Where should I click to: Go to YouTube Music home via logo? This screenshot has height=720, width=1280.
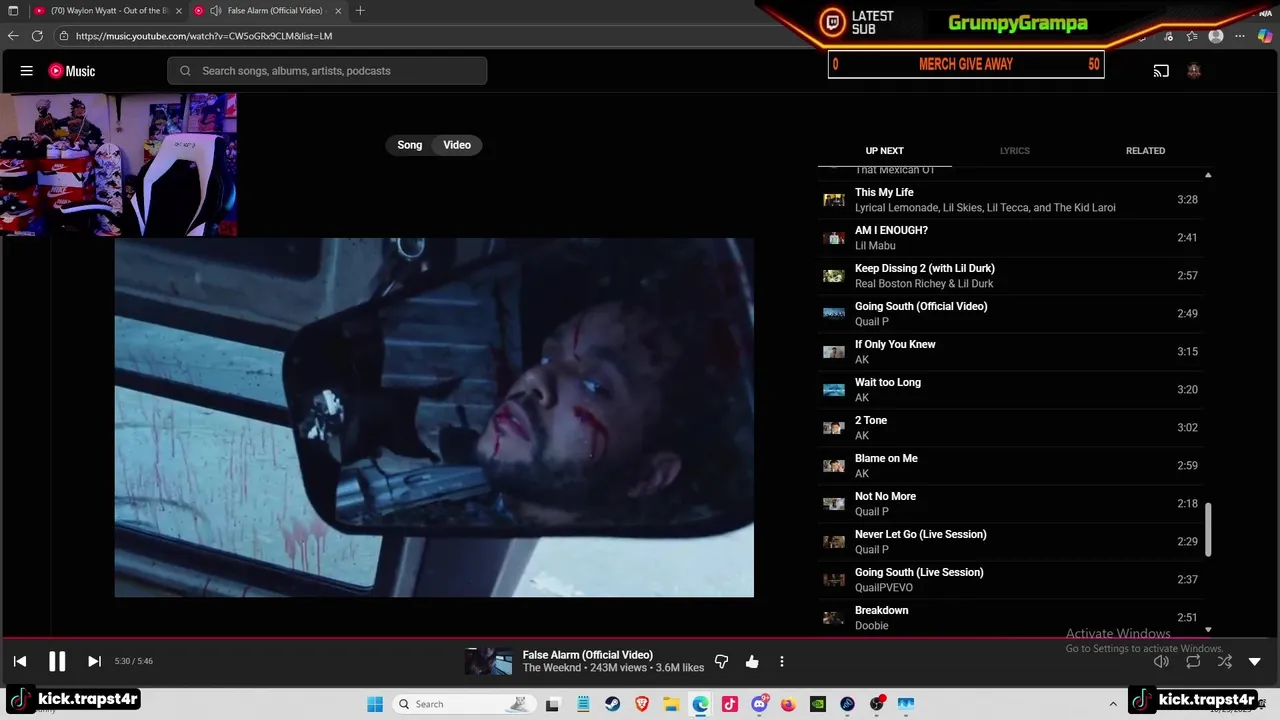(x=72, y=71)
